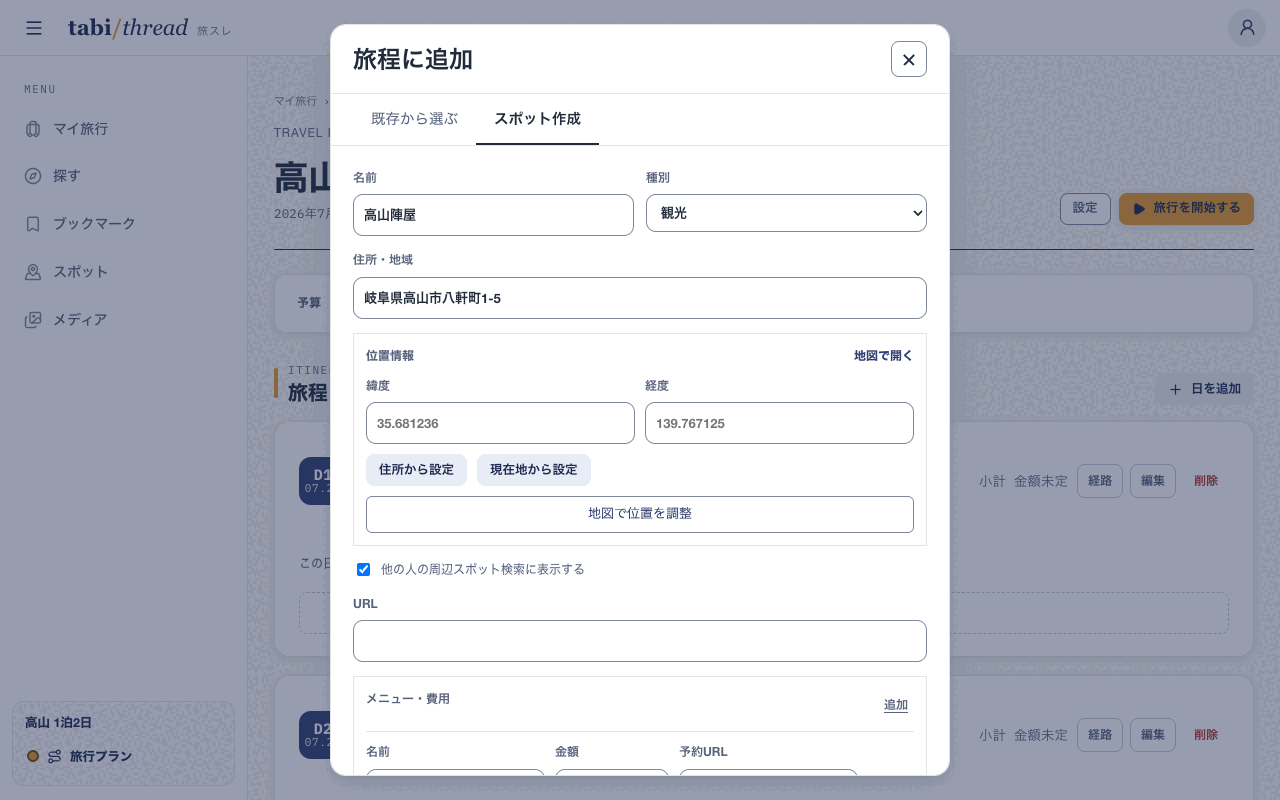Click the スポット pin icon
The image size is (1280, 800).
(33, 272)
